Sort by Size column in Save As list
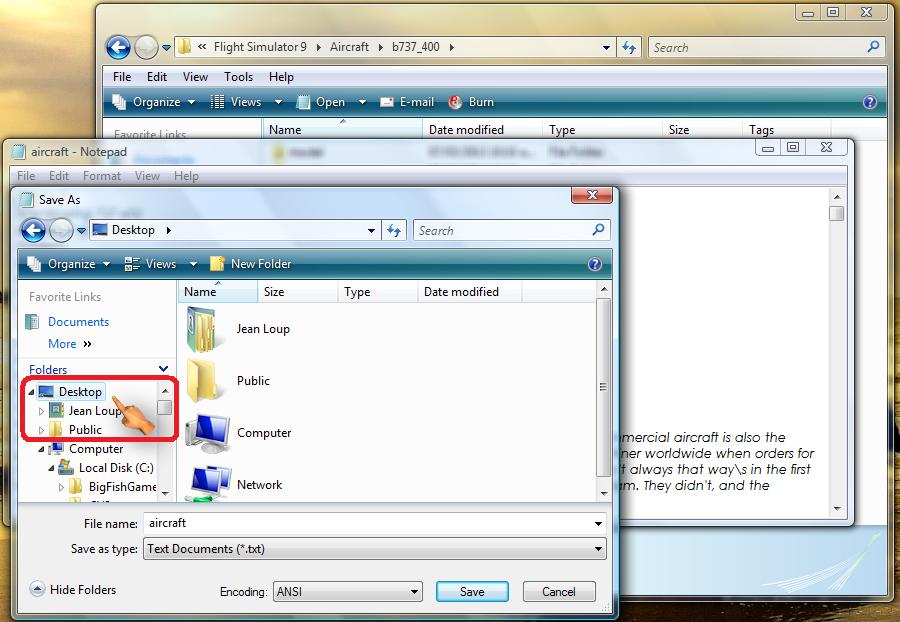The height and width of the screenshot is (622, 900). click(297, 291)
